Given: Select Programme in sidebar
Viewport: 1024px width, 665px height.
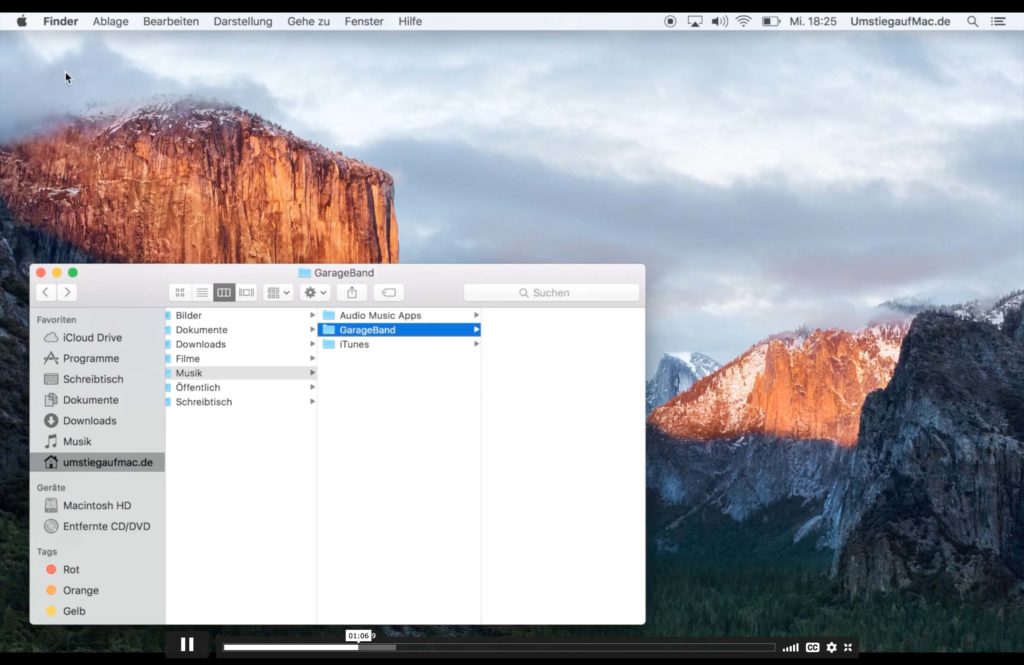Looking at the screenshot, I should [x=97, y=359].
